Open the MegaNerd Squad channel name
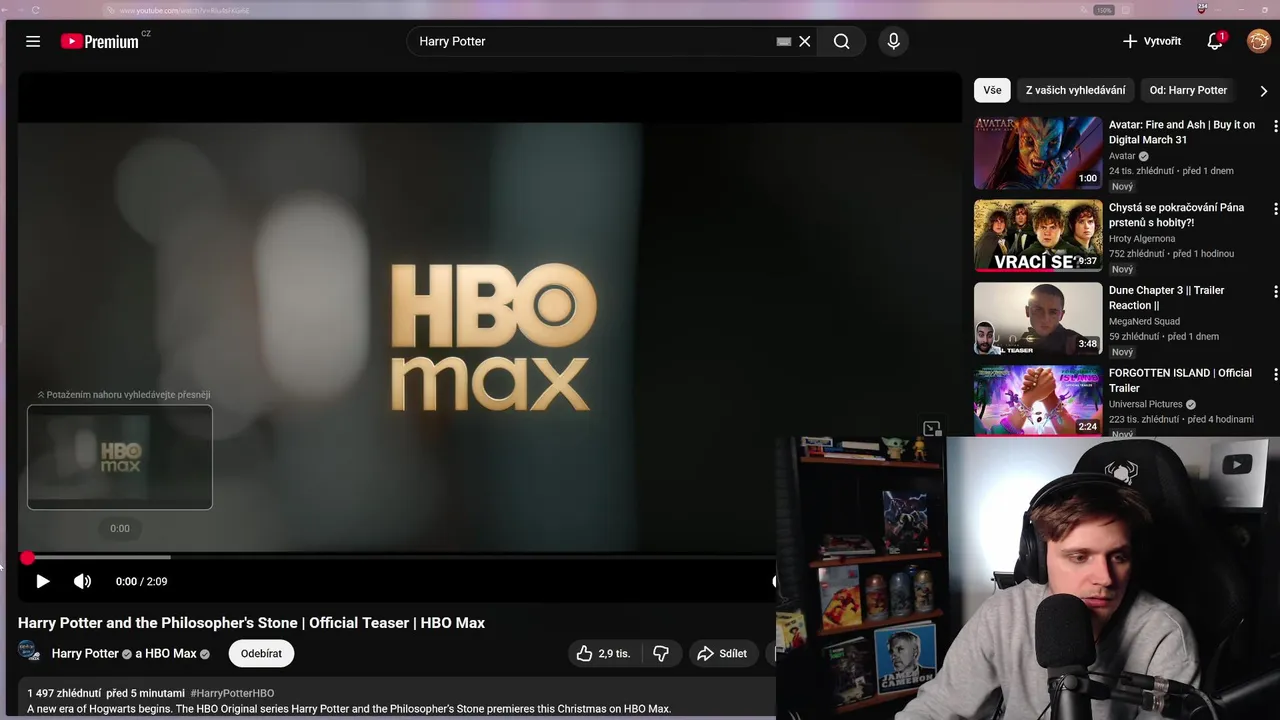The width and height of the screenshot is (1280, 720). click(1144, 321)
